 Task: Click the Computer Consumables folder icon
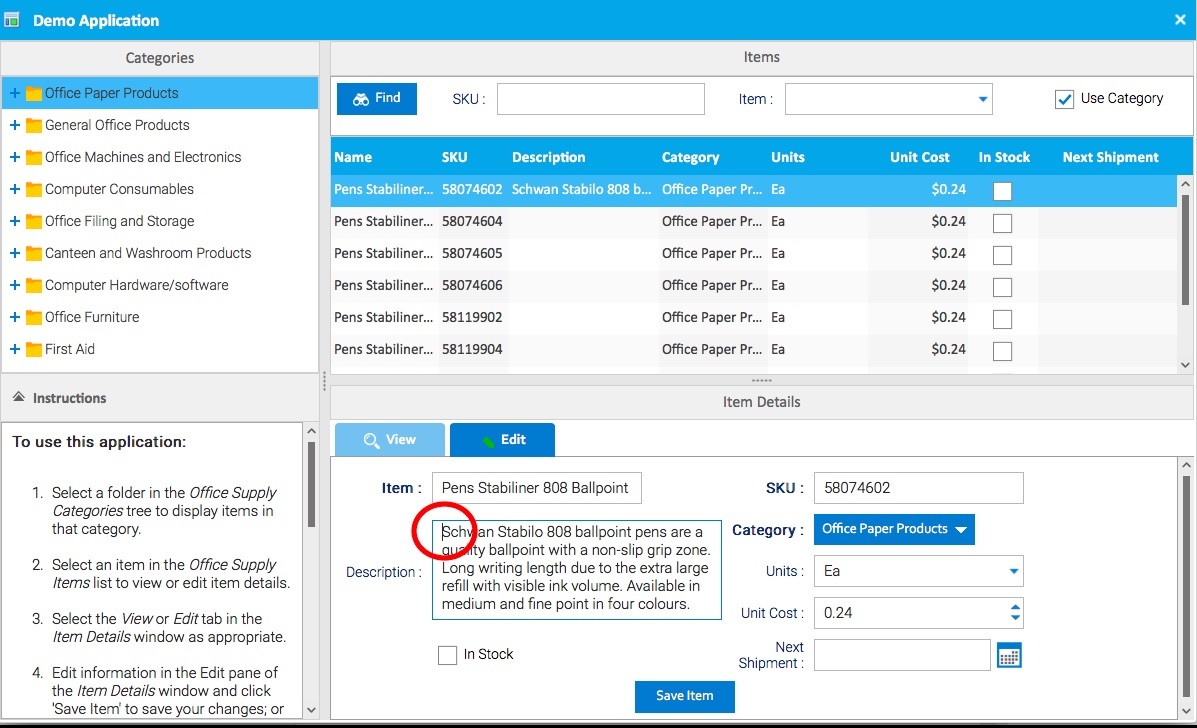click(x=34, y=190)
